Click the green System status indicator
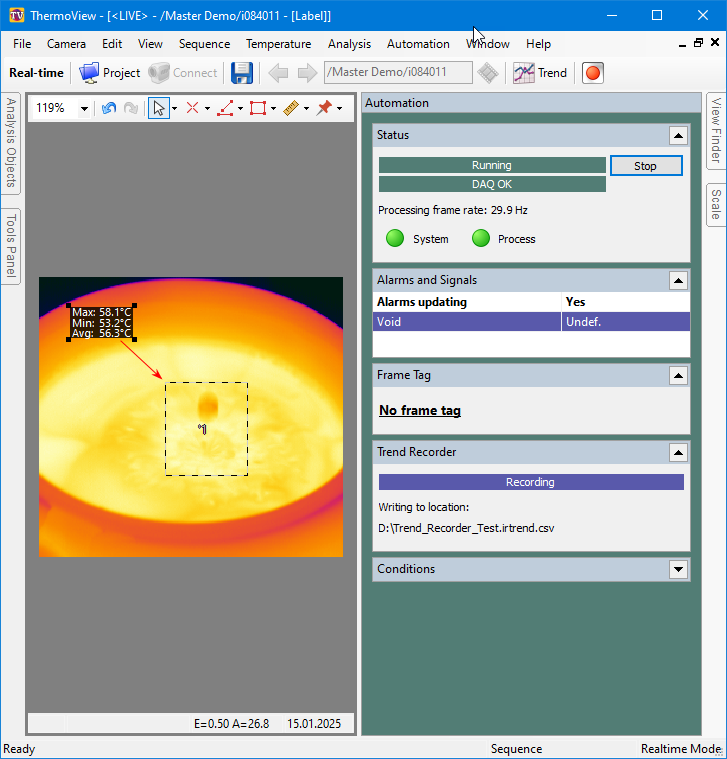Viewport: 727px width, 759px height. (x=395, y=239)
